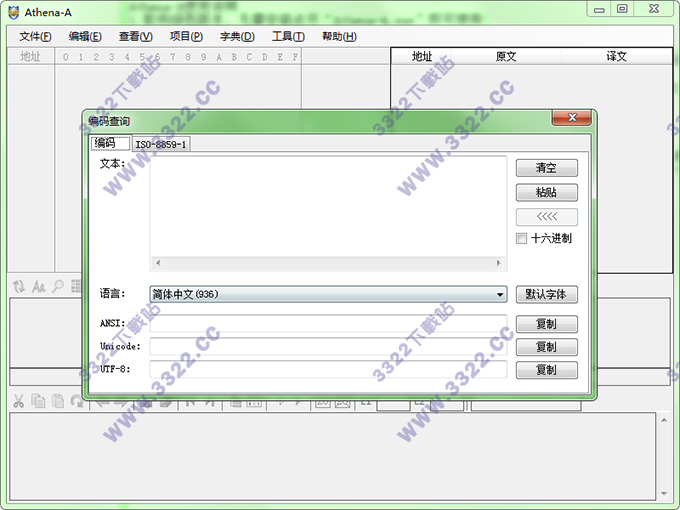Click the Aa case toggle icon
This screenshot has width=680, height=510.
[39, 286]
